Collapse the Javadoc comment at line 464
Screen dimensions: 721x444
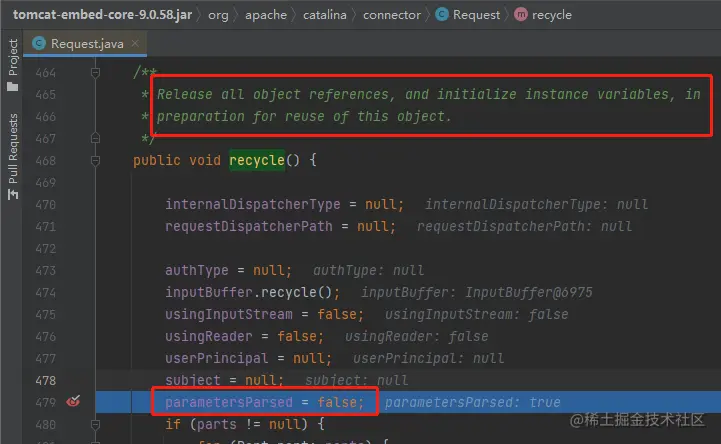(95, 73)
